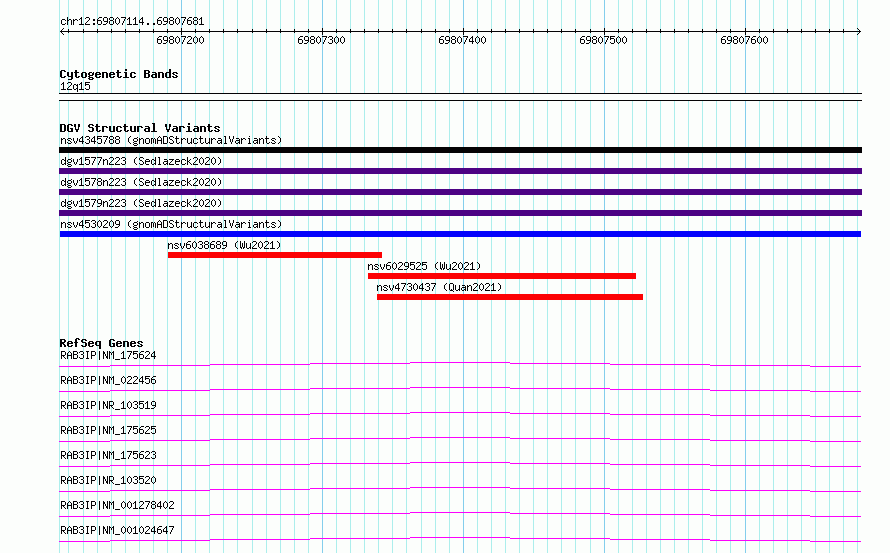890x553 pixels.
Task: Select the 12q15 band label
Action: 75,86
